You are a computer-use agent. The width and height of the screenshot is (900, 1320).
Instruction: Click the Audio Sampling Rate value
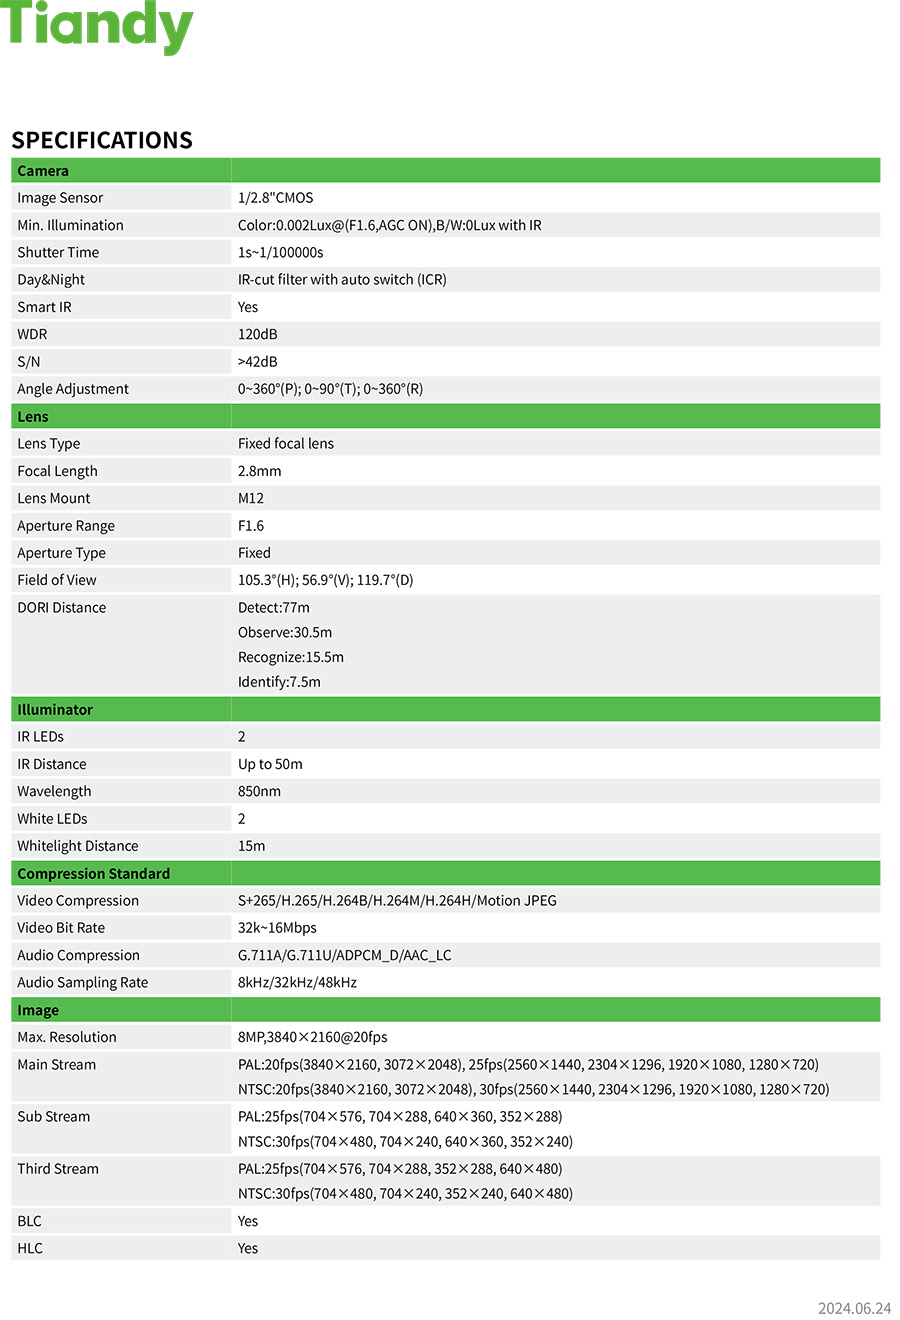(x=297, y=983)
